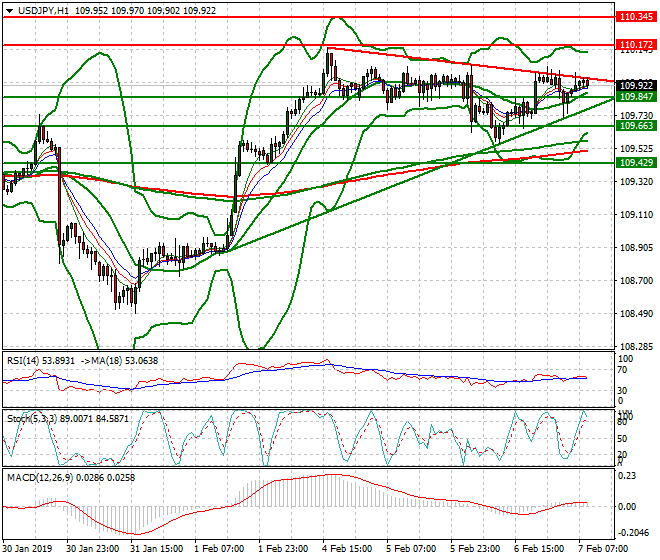660x560 pixels.
Task: Select the 109.110 price axis value
Action: click(x=637, y=215)
